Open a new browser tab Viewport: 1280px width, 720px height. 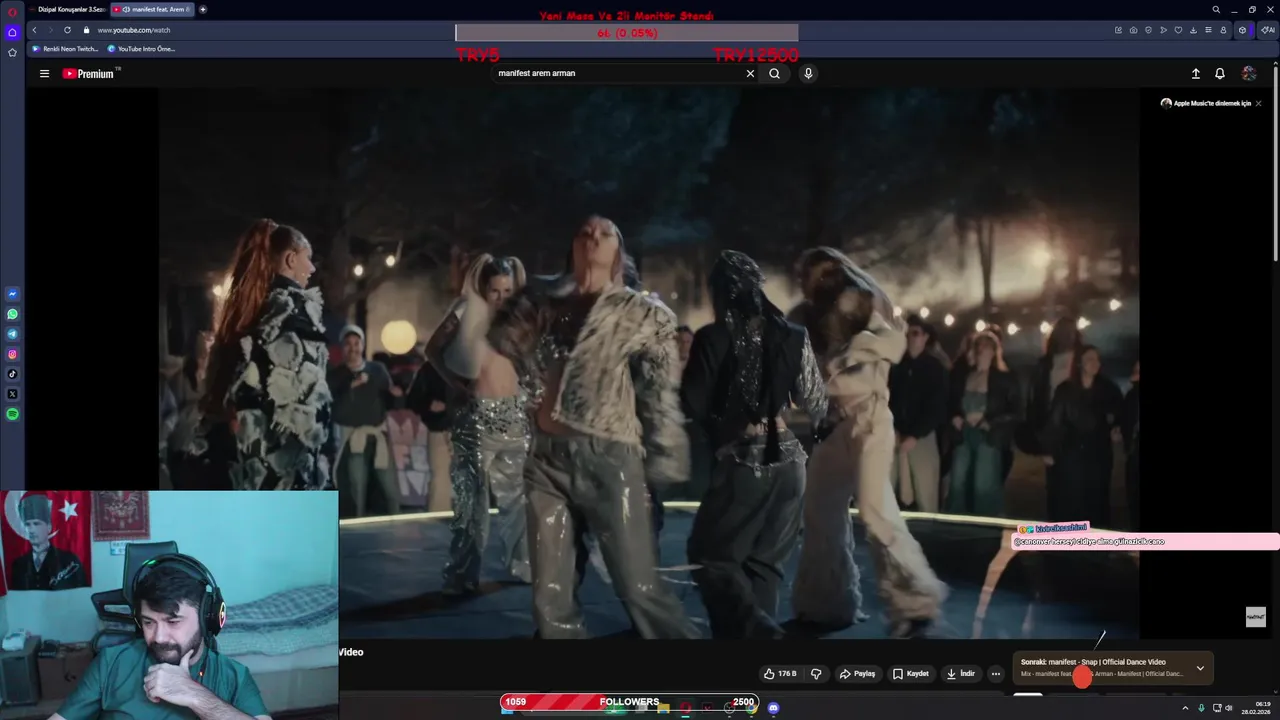coord(203,9)
